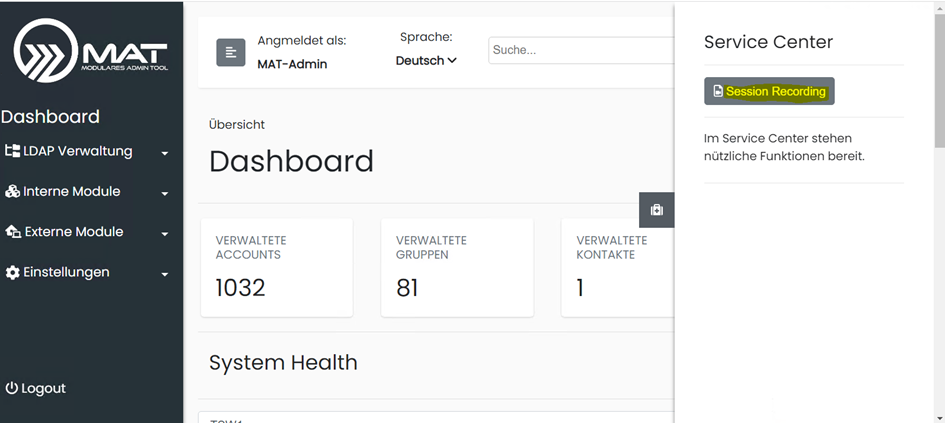Expand the Einstellungen caret arrow

point(164,274)
